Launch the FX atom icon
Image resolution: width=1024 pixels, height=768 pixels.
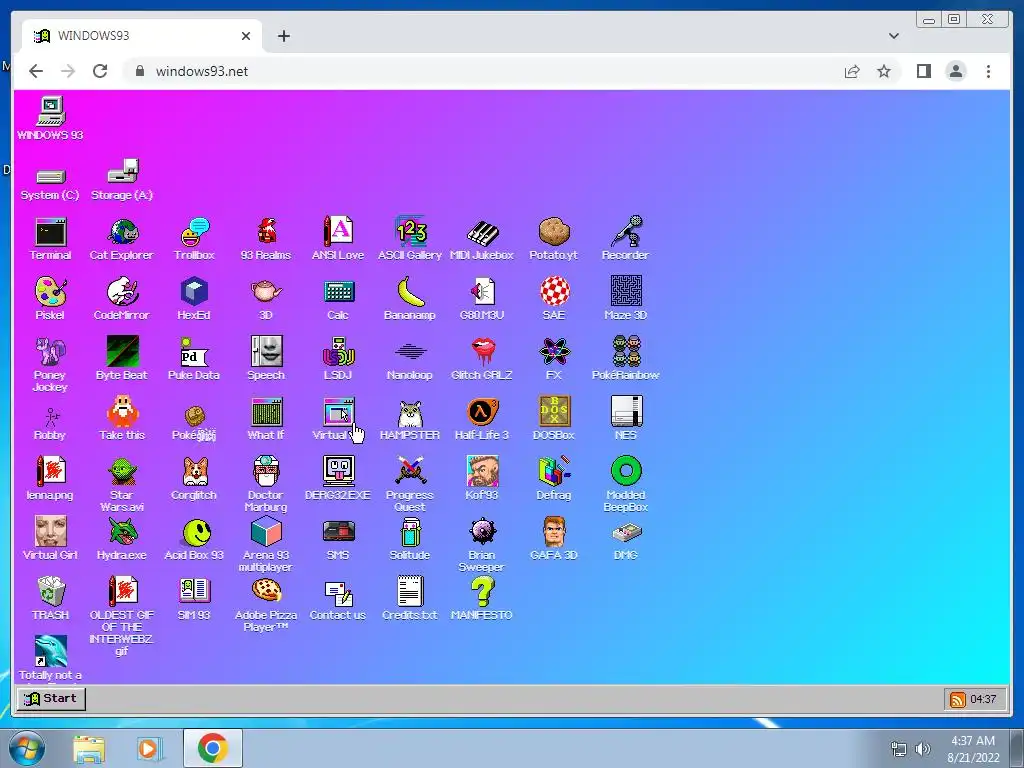[x=554, y=351]
